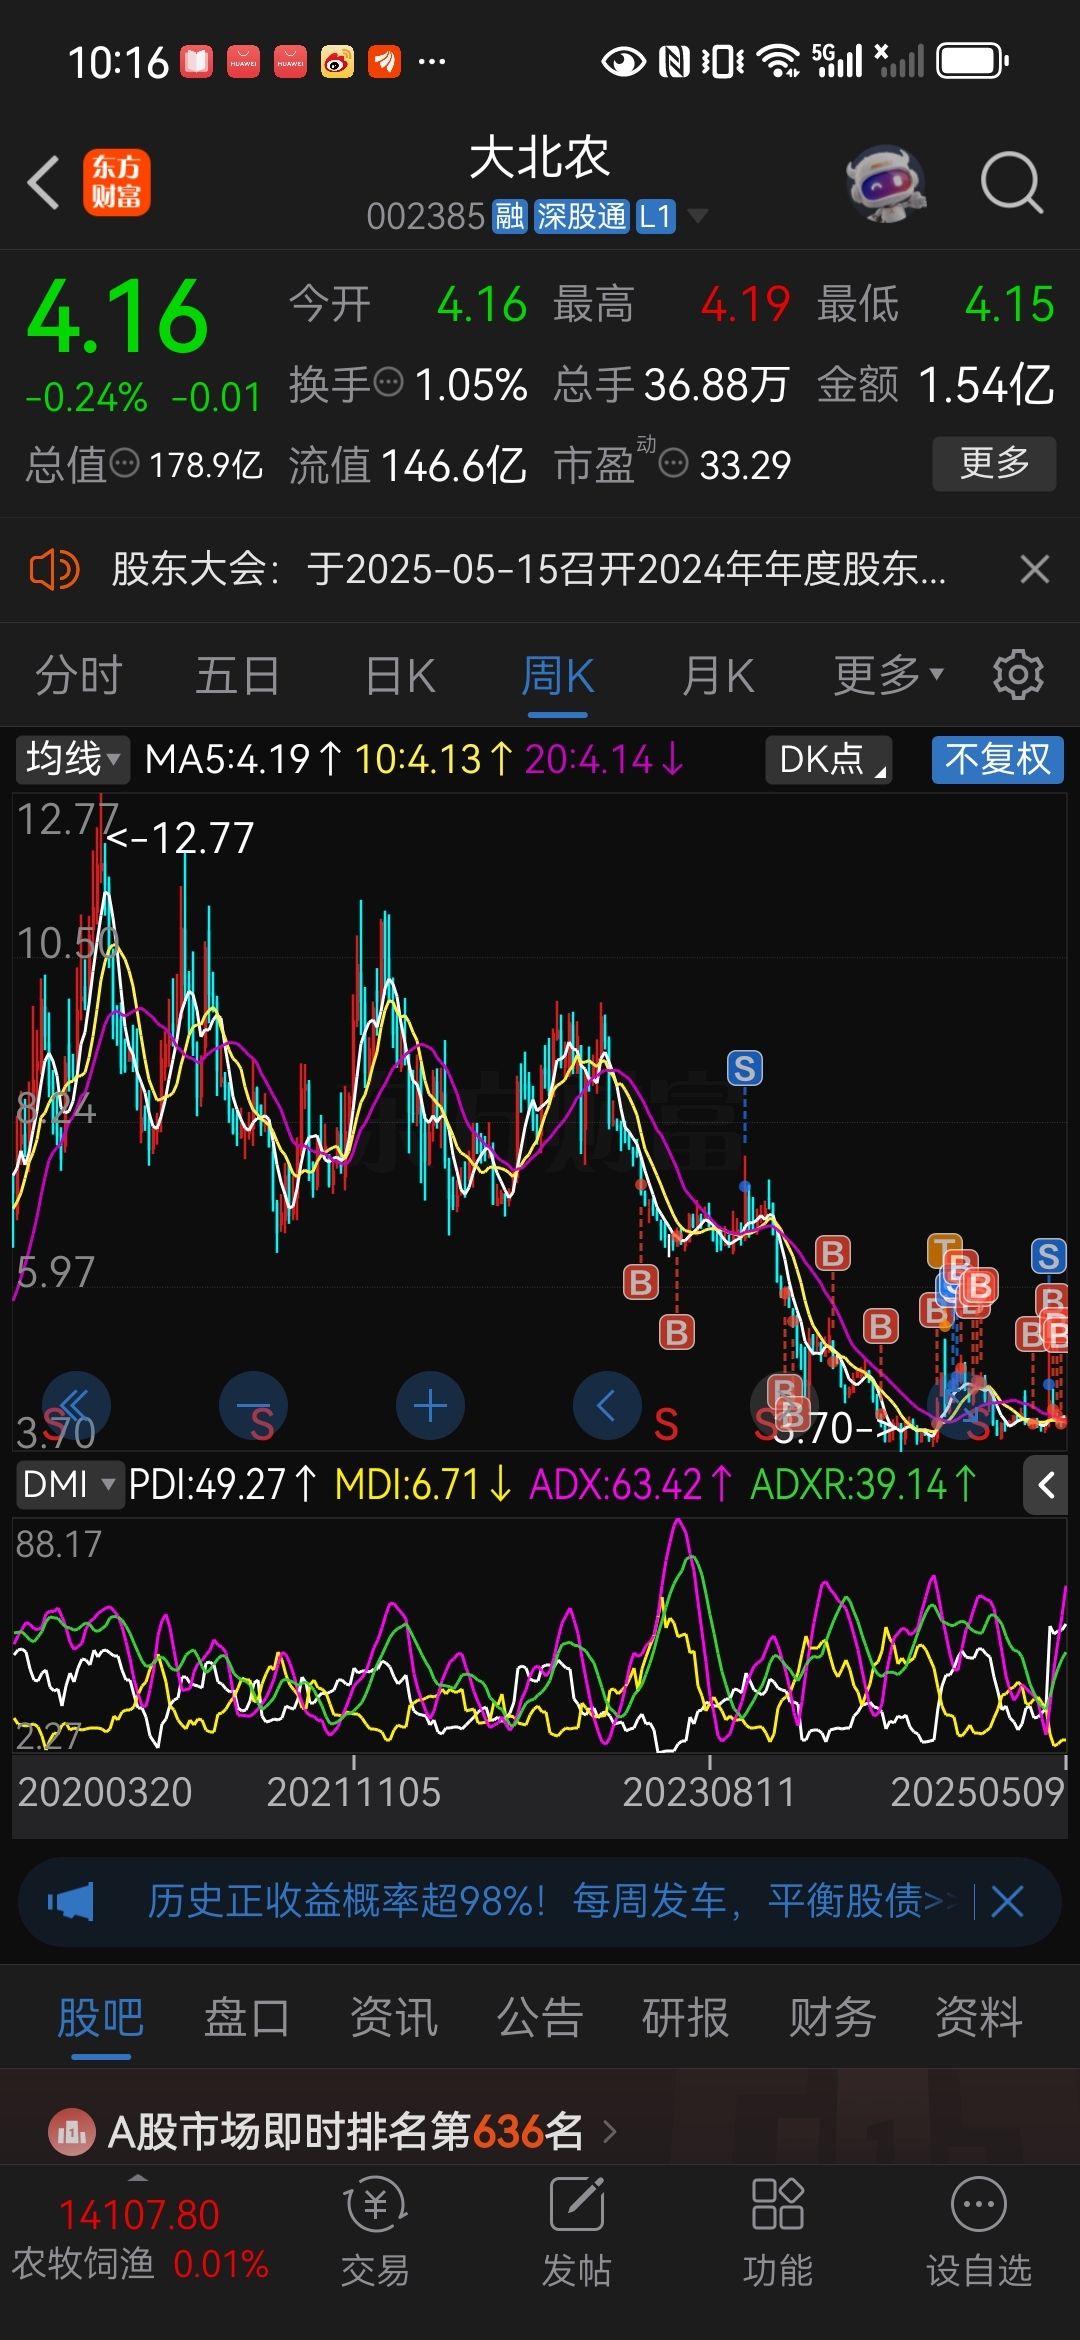This screenshot has width=1080, height=2340.
Task: Dismiss the shareholder meeting notice
Action: click(x=1035, y=570)
